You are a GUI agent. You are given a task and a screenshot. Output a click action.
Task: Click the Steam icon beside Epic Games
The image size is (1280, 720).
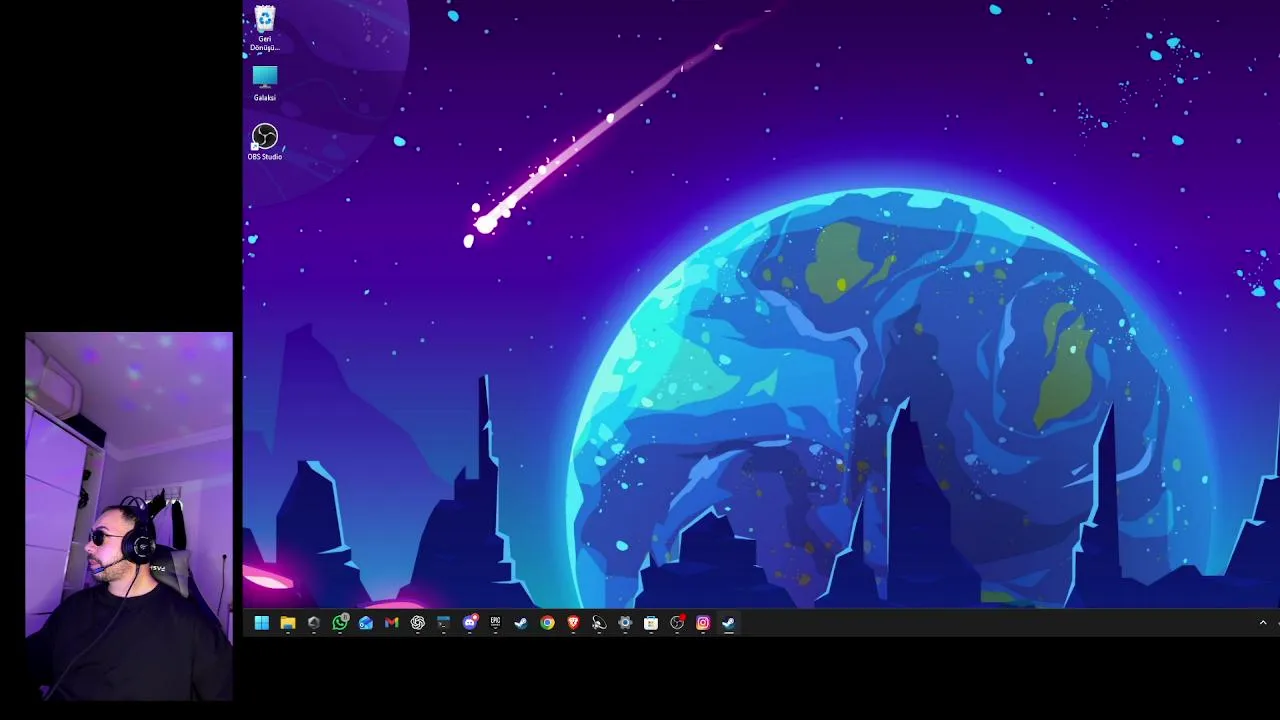tap(521, 623)
